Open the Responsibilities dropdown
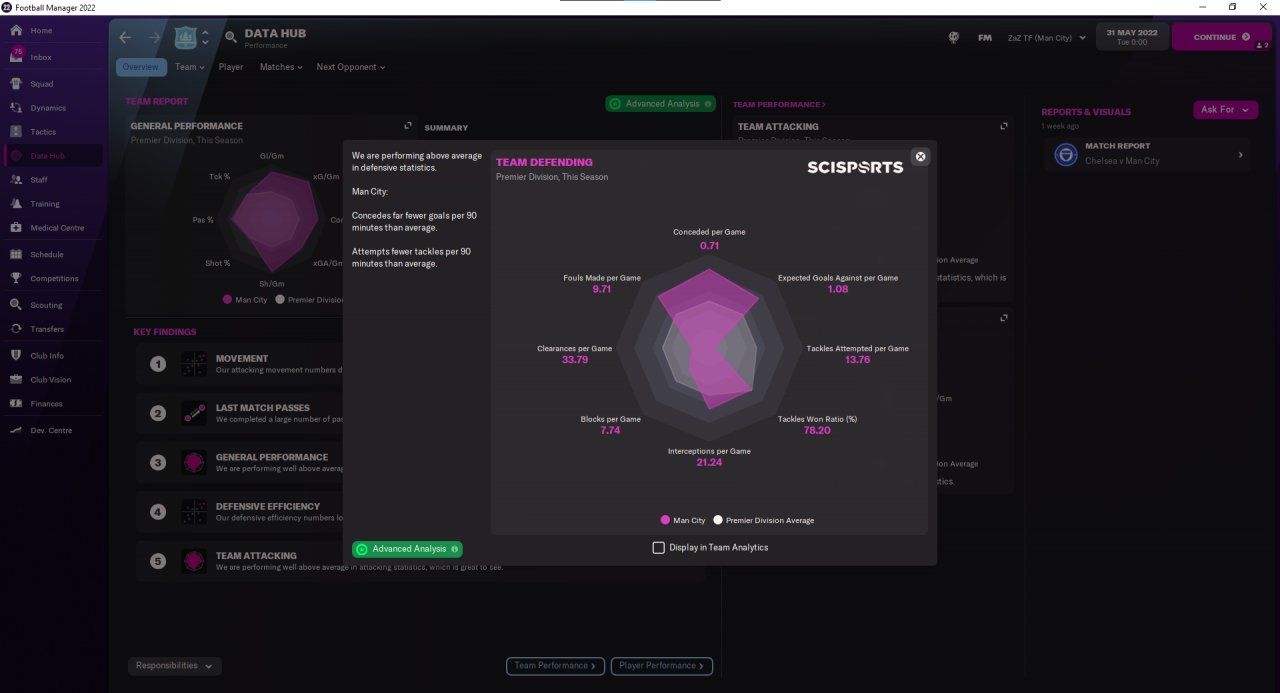The image size is (1280, 693). tap(175, 666)
